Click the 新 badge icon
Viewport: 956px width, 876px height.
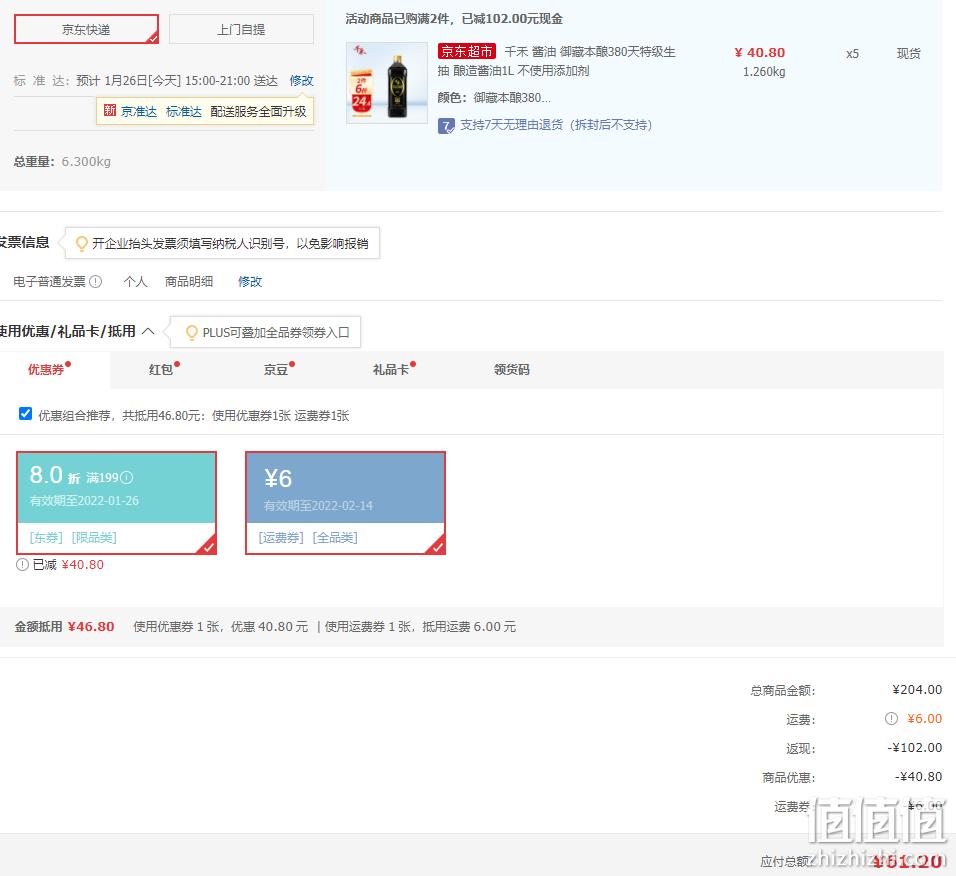point(110,110)
